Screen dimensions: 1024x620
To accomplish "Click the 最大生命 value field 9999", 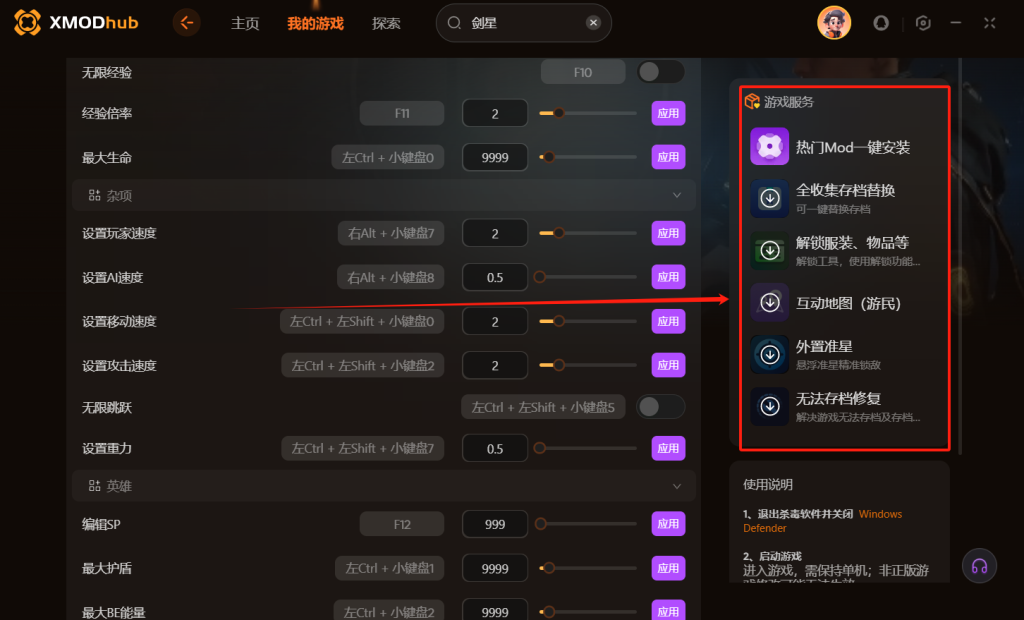I will (494, 157).
